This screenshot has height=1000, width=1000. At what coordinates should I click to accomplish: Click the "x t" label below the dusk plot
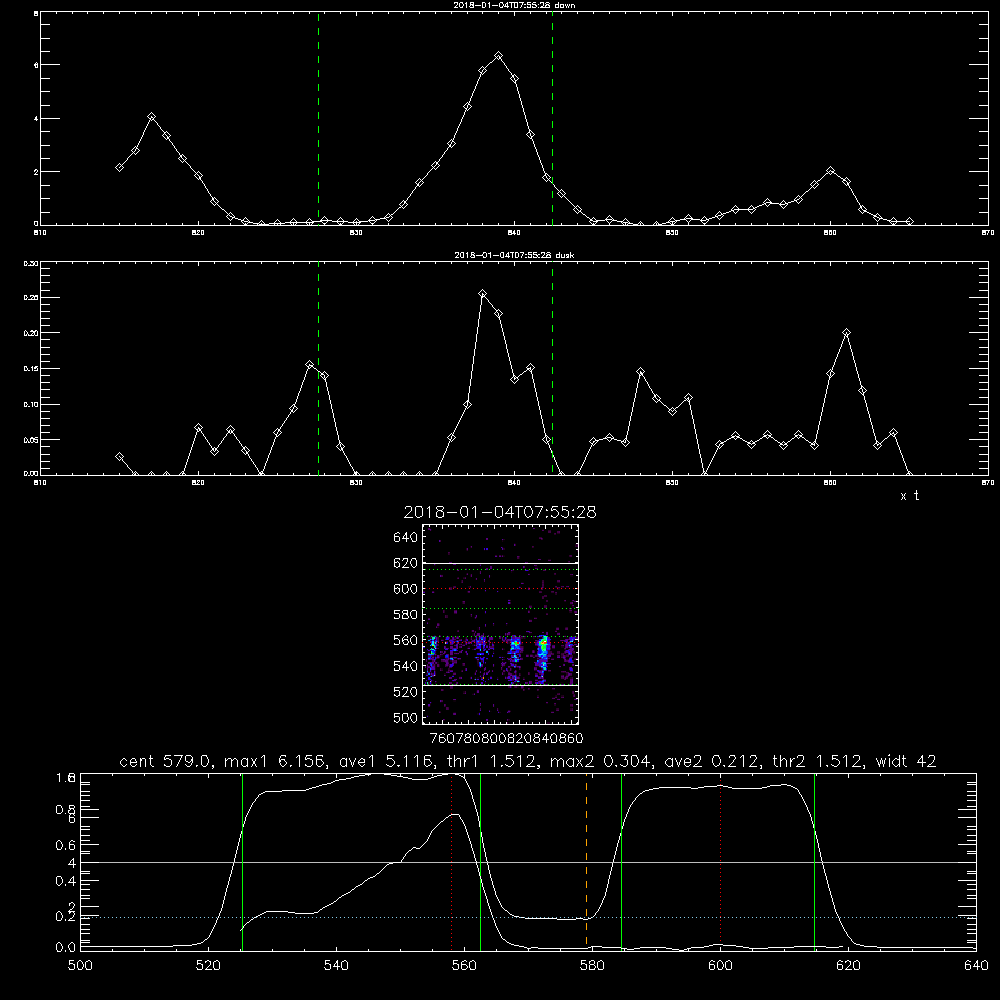(909, 496)
